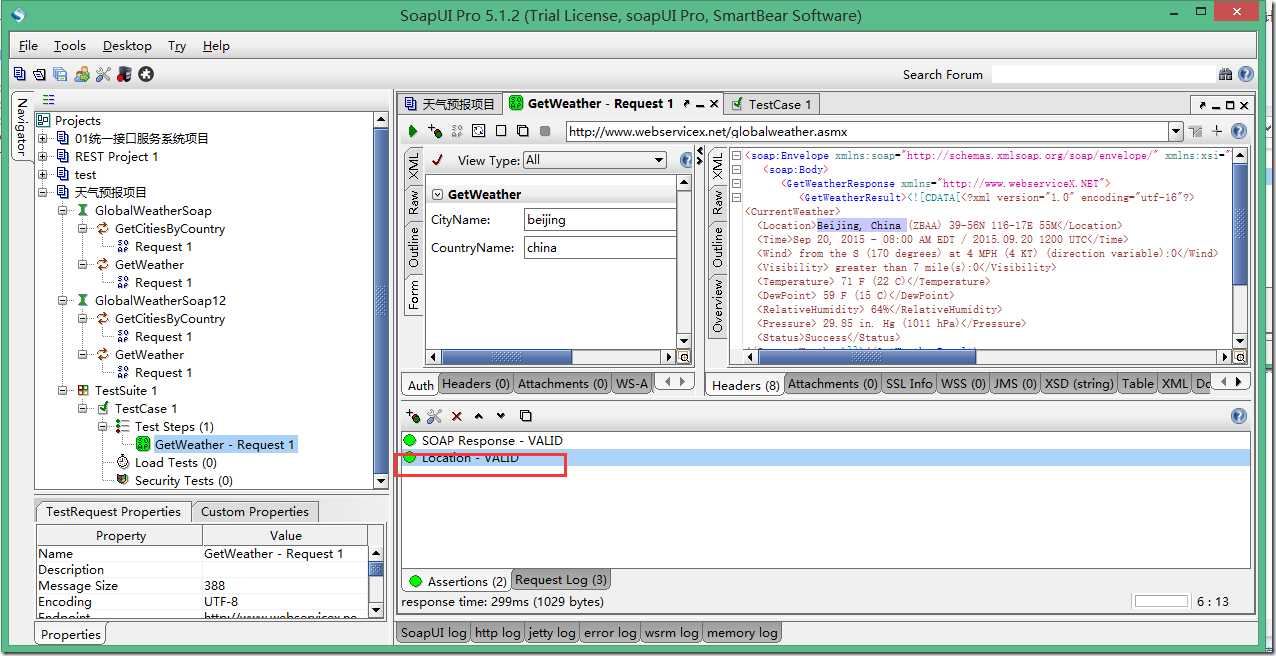Screen dimensions: 1276x656
Task: Click the save all projects icon
Action: 60,74
